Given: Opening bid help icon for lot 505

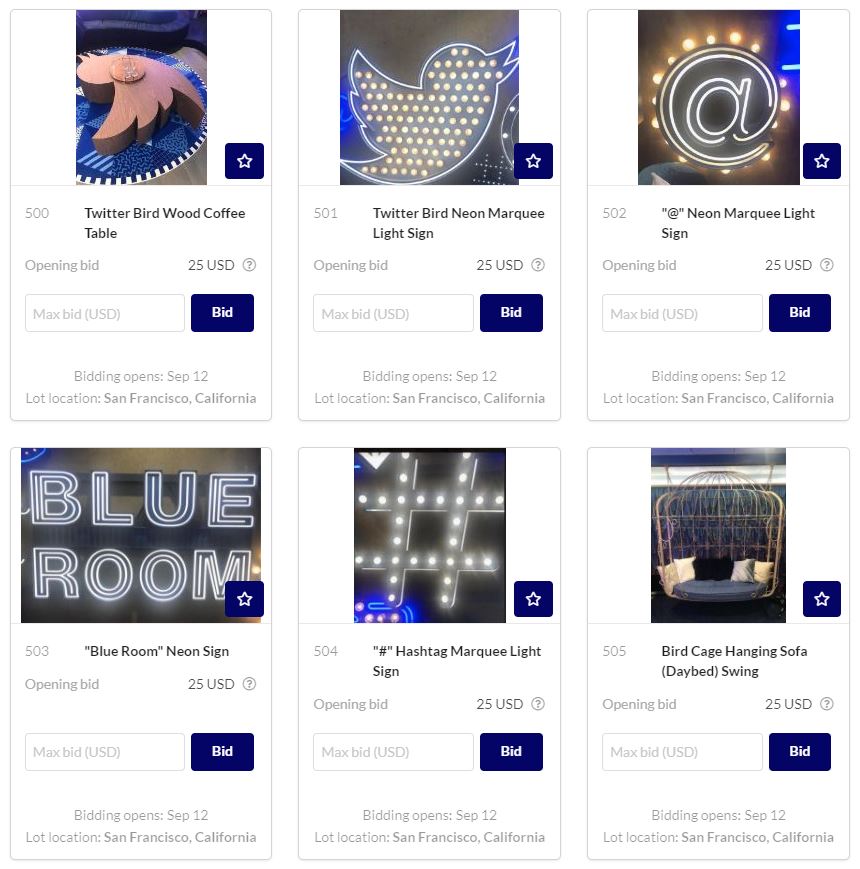Looking at the screenshot, I should click(x=827, y=704).
